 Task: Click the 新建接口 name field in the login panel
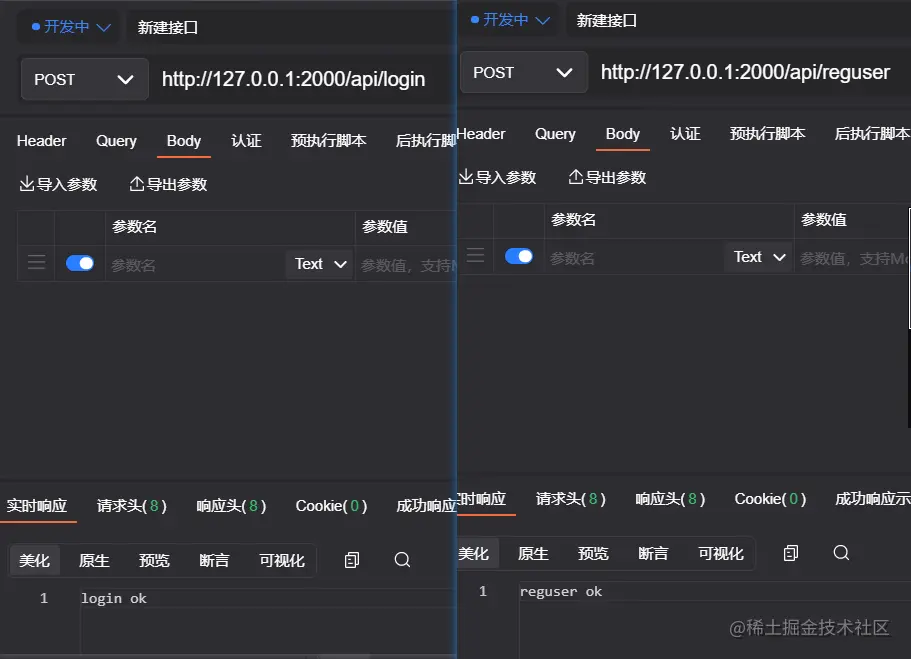290,27
